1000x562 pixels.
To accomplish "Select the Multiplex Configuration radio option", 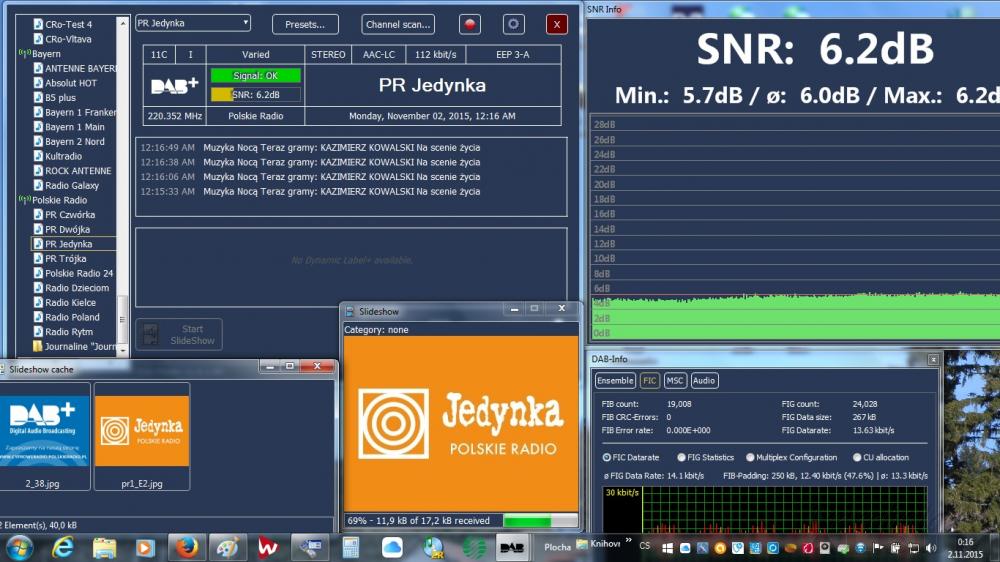I will tap(750, 457).
